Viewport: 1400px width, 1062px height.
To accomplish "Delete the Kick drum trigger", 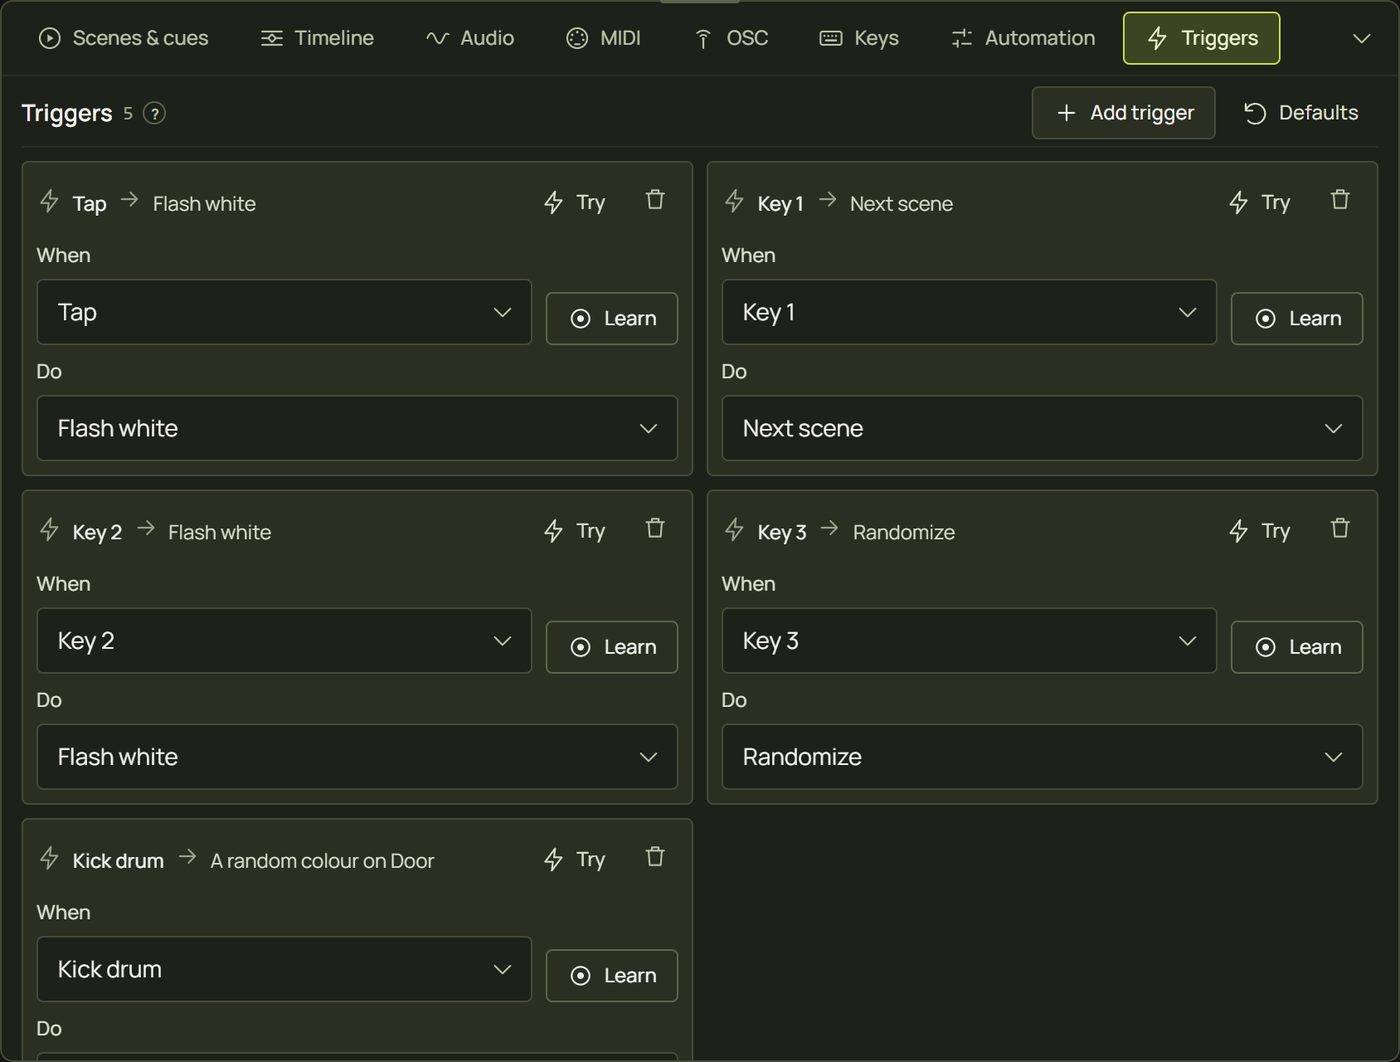I will click(x=655, y=857).
